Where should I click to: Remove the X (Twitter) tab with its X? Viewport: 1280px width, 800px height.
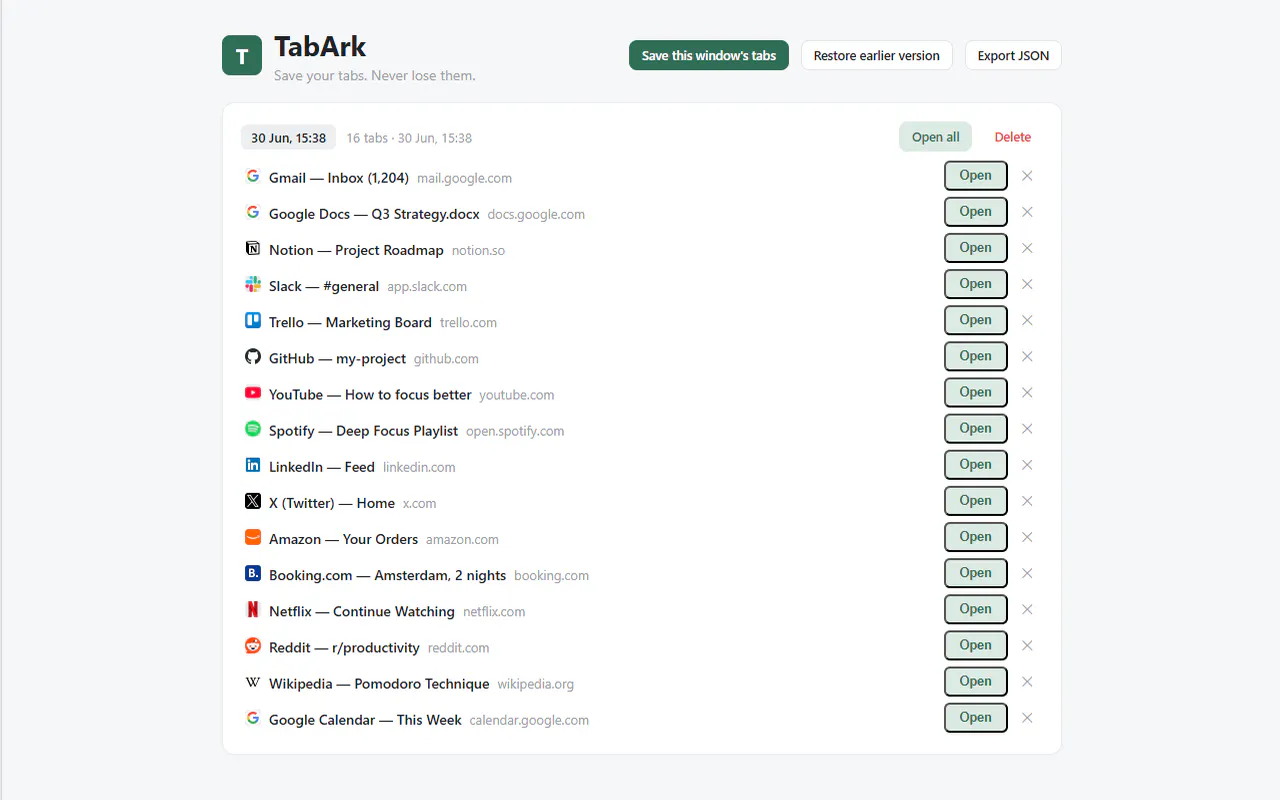1027,501
